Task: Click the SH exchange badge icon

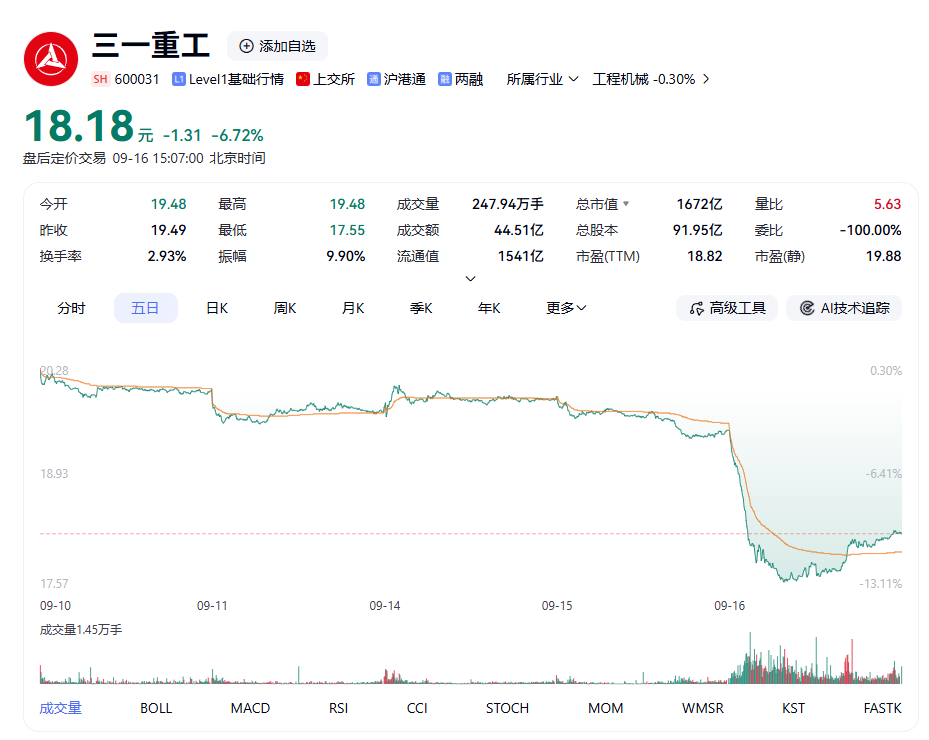Action: point(100,79)
